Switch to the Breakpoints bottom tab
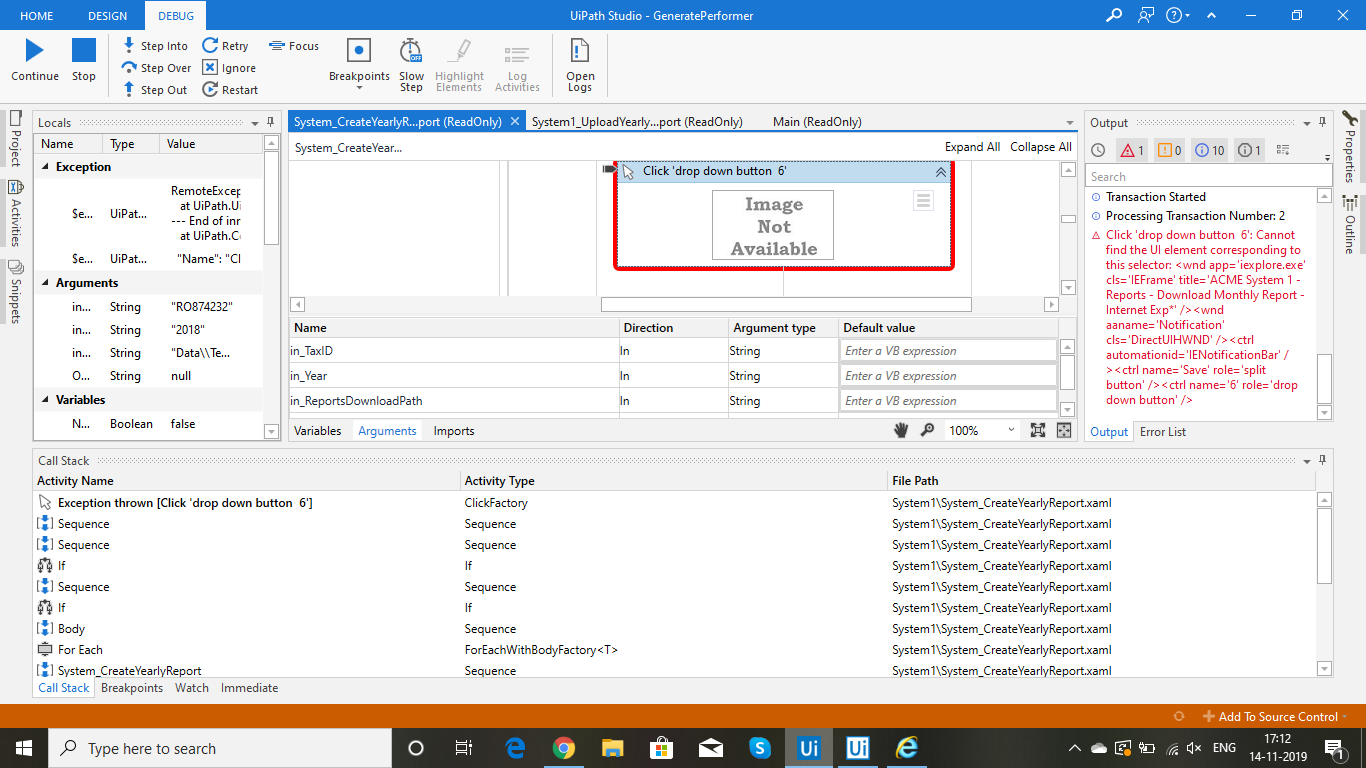 (132, 688)
